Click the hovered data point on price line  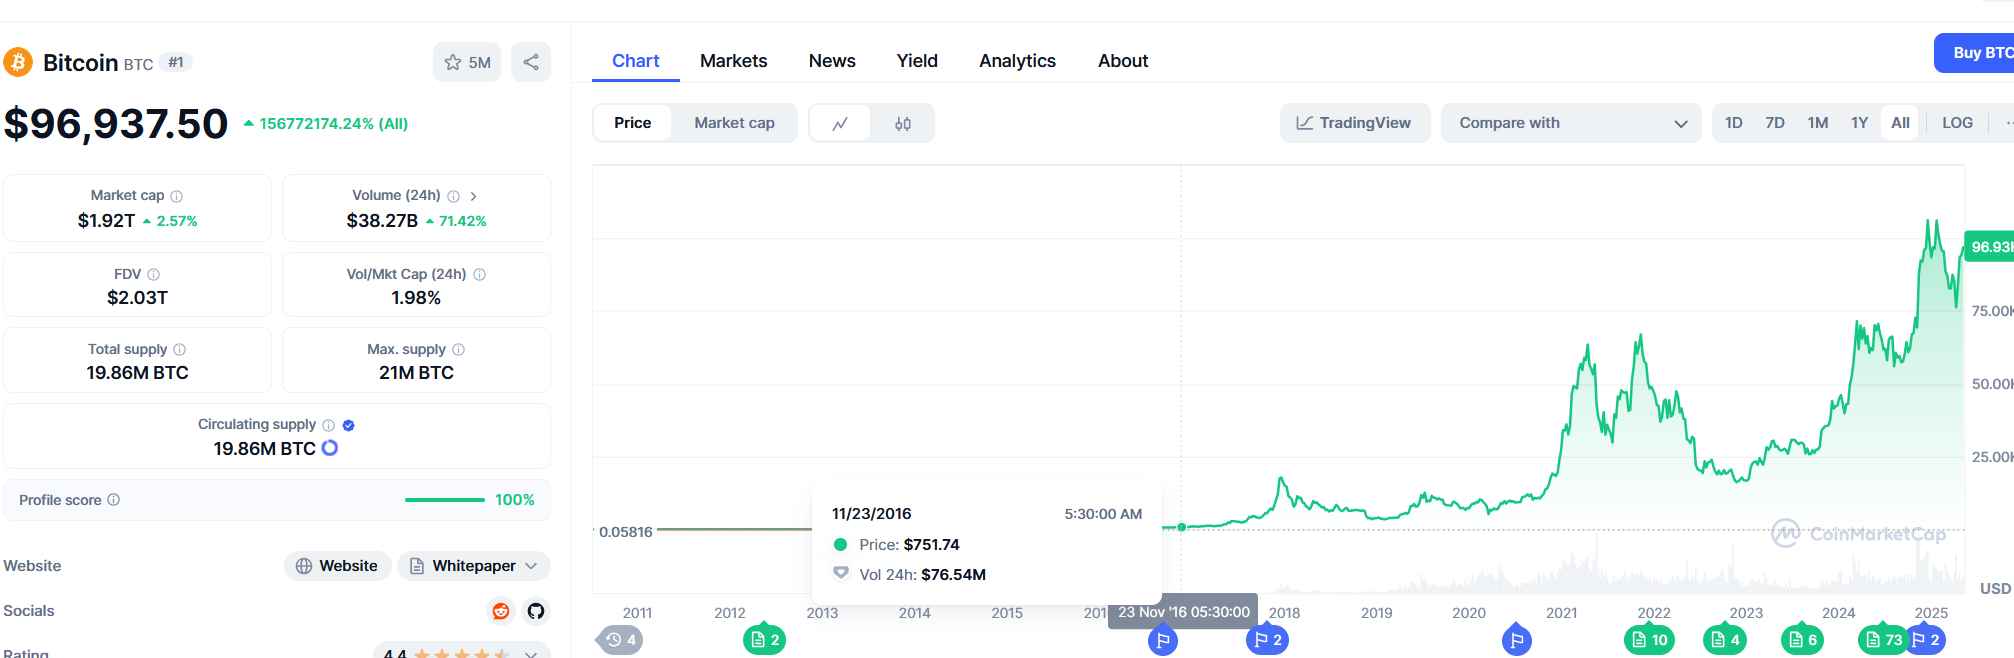[x=1181, y=527]
